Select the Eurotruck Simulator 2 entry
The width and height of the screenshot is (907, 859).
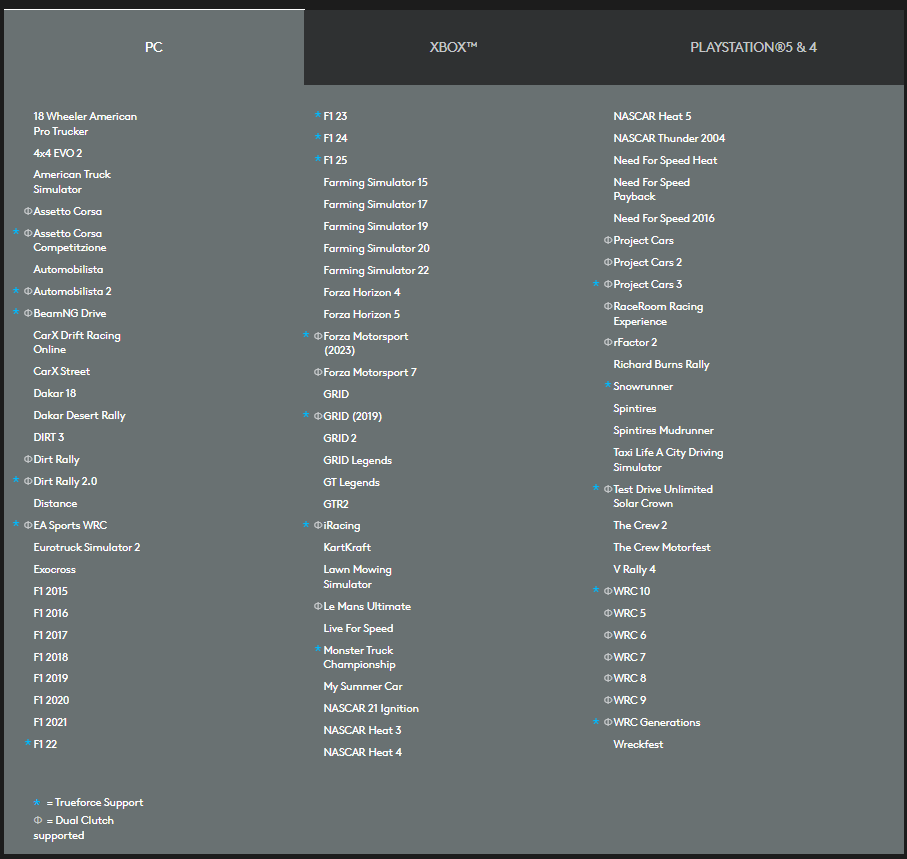(x=86, y=547)
